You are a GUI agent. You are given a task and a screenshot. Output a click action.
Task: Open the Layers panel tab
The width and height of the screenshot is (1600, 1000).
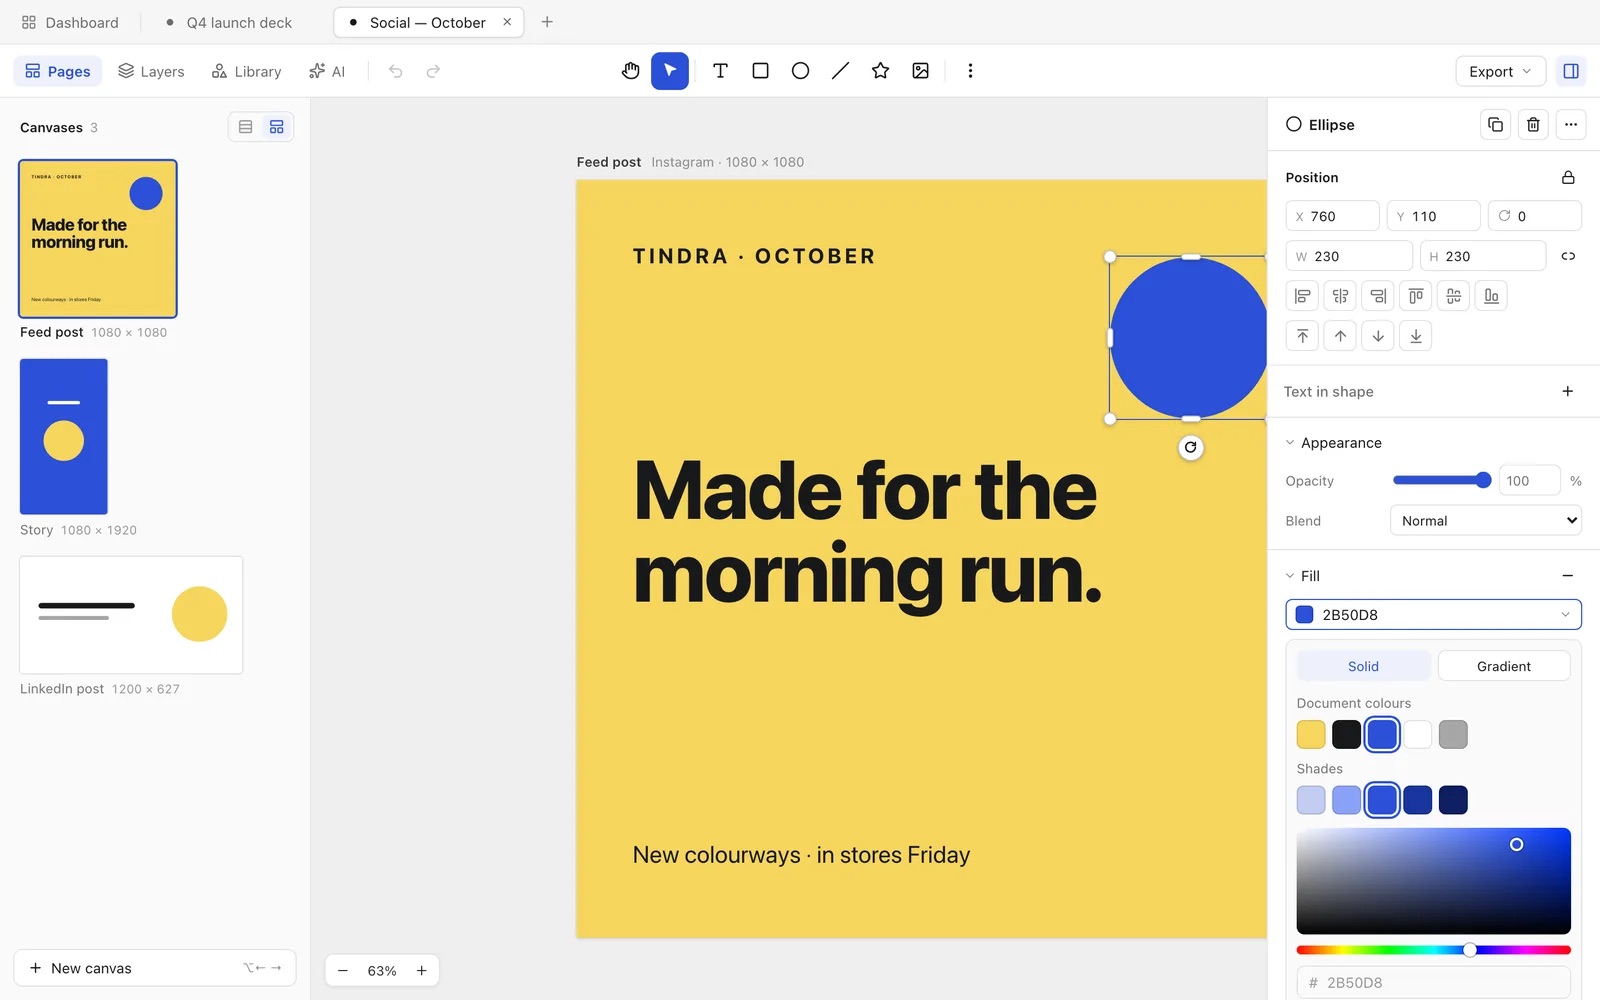coord(151,71)
